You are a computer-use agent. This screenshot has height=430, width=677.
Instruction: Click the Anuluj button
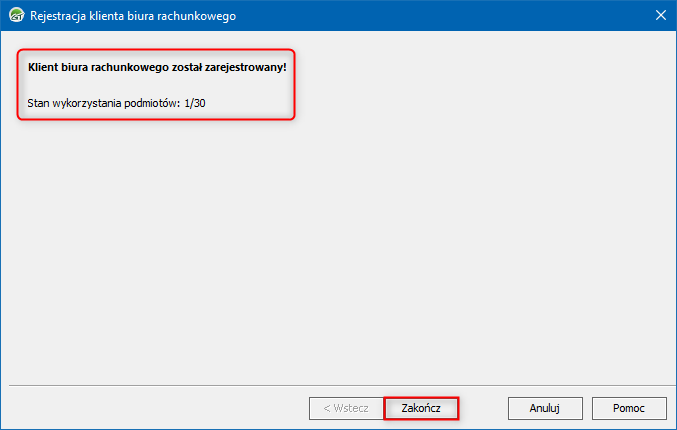545,408
